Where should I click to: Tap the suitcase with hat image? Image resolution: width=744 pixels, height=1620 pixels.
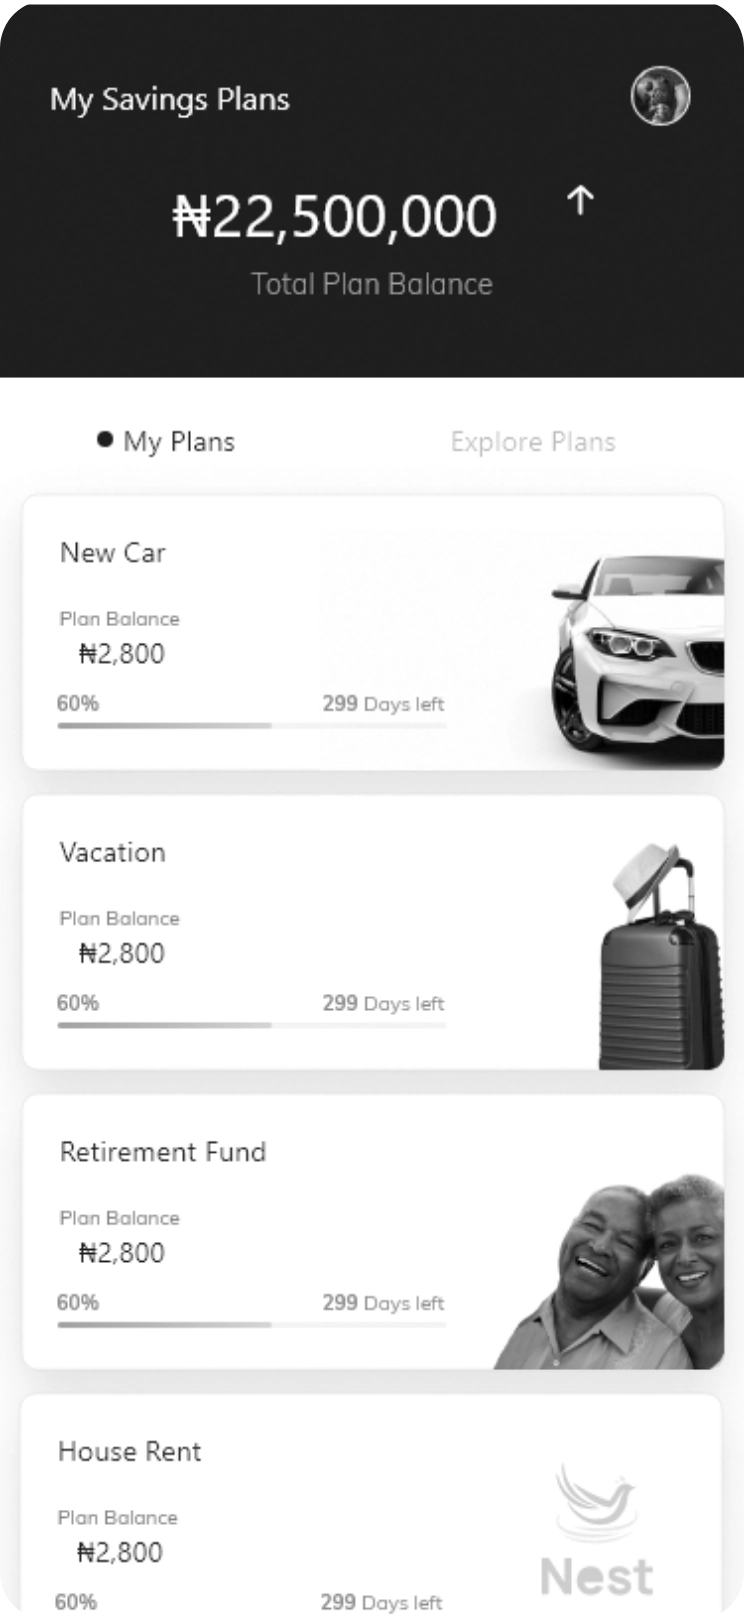pos(660,960)
